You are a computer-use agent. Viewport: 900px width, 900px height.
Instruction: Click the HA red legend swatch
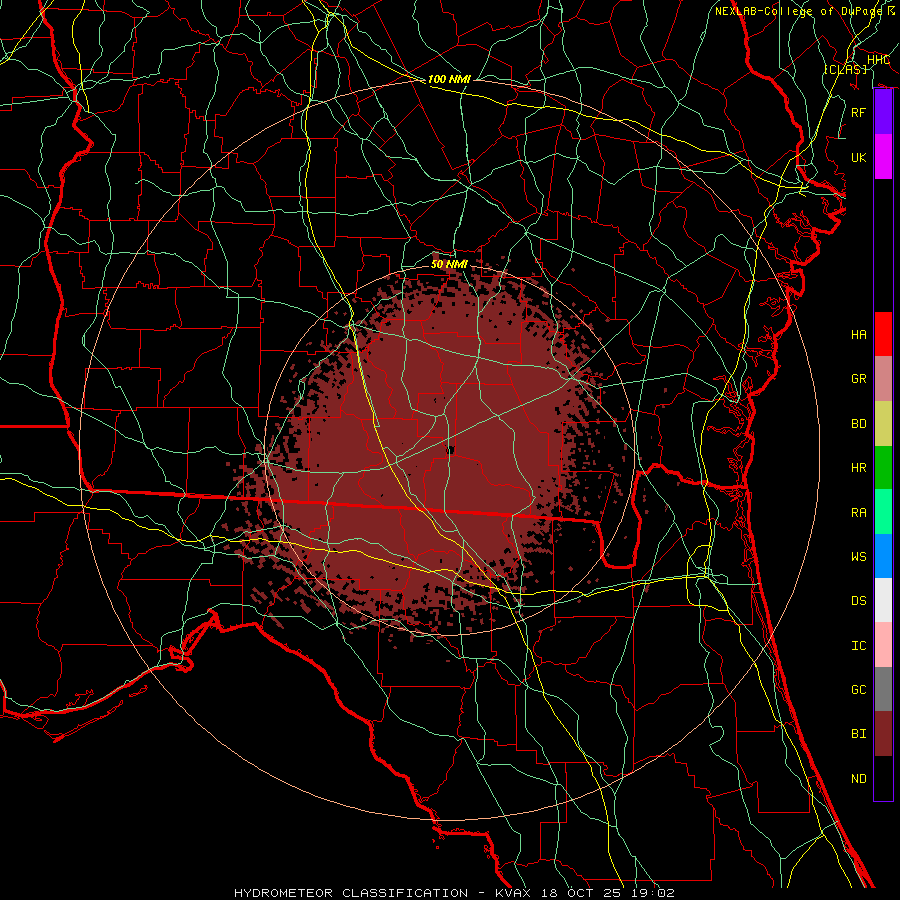[x=883, y=334]
